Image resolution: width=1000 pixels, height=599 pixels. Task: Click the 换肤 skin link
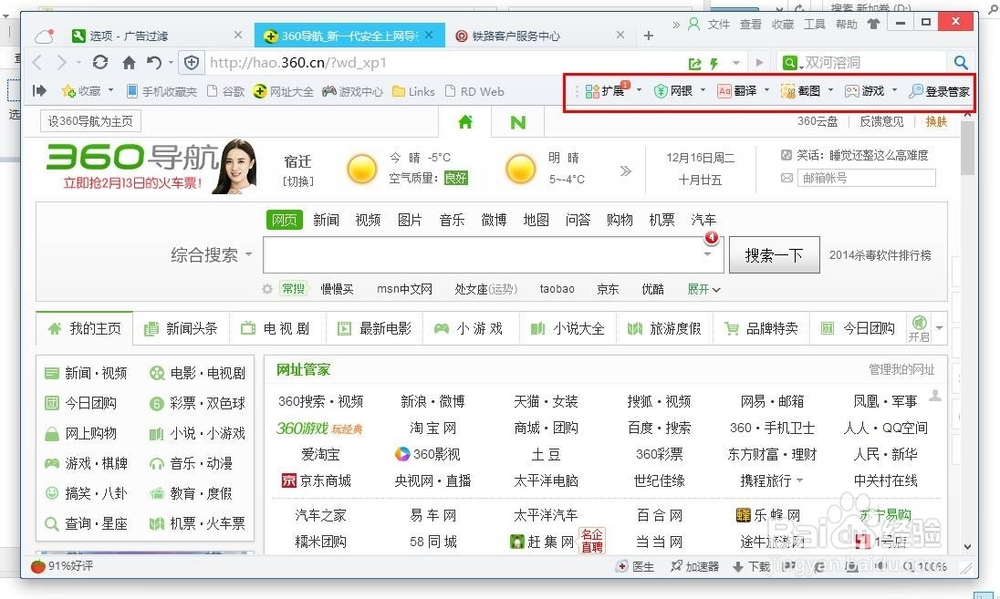pyautogui.click(x=936, y=121)
